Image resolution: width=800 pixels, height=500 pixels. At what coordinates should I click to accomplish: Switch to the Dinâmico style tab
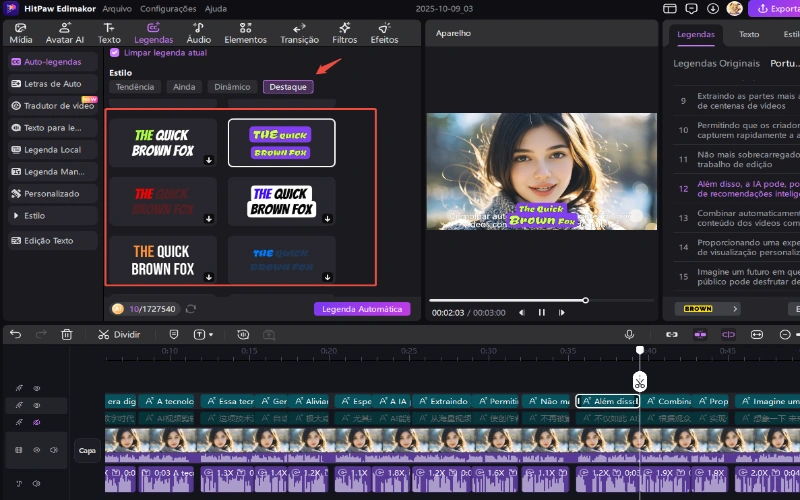click(232, 87)
